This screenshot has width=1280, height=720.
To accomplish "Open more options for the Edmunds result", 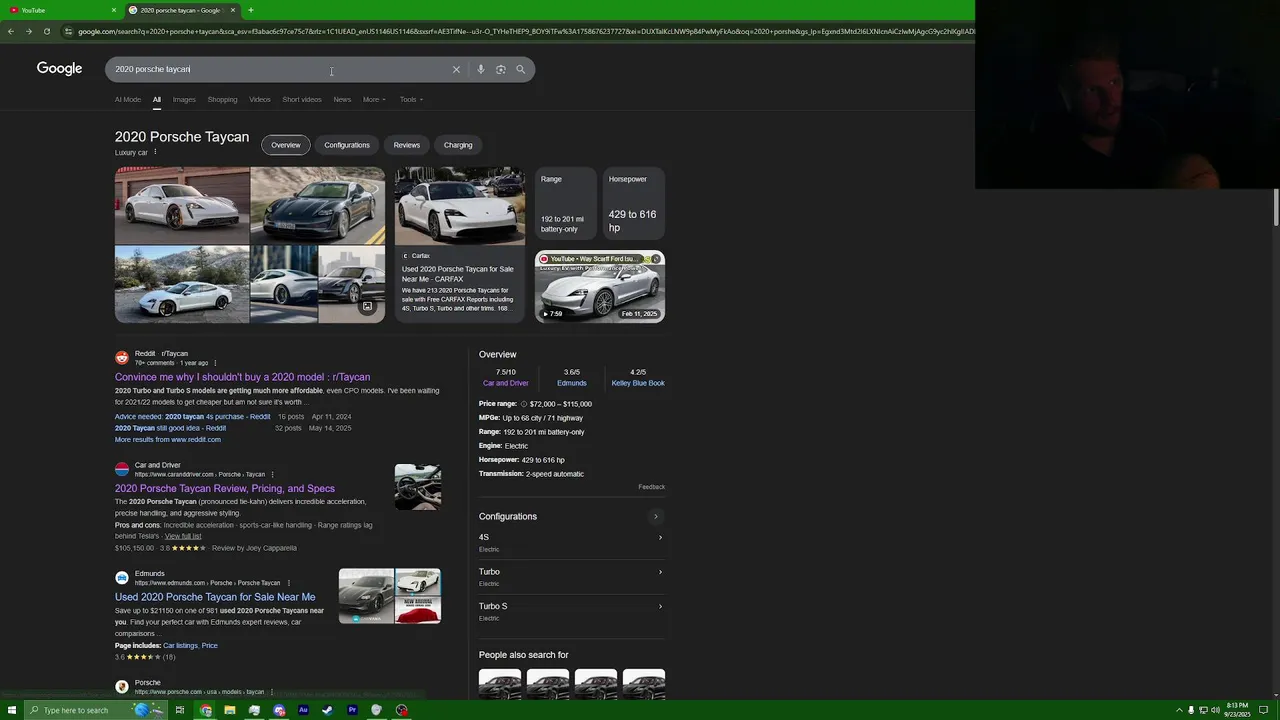I will [x=289, y=583].
